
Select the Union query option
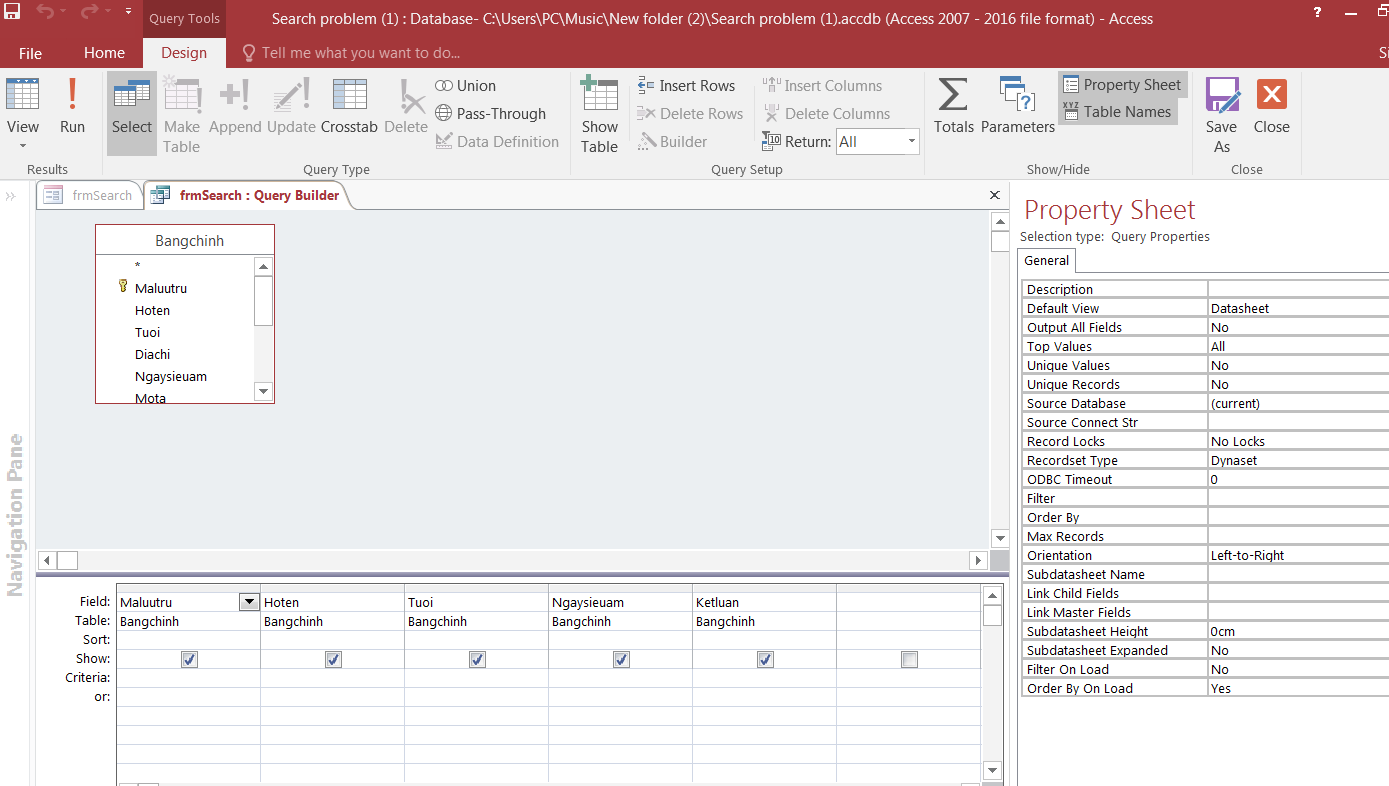coord(466,86)
